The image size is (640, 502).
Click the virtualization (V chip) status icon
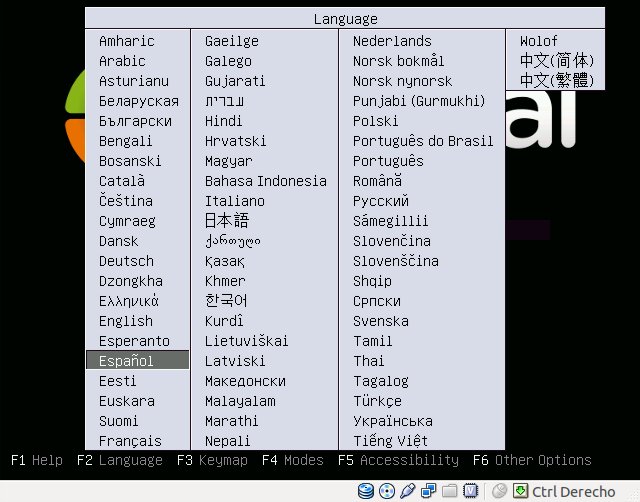click(470, 491)
